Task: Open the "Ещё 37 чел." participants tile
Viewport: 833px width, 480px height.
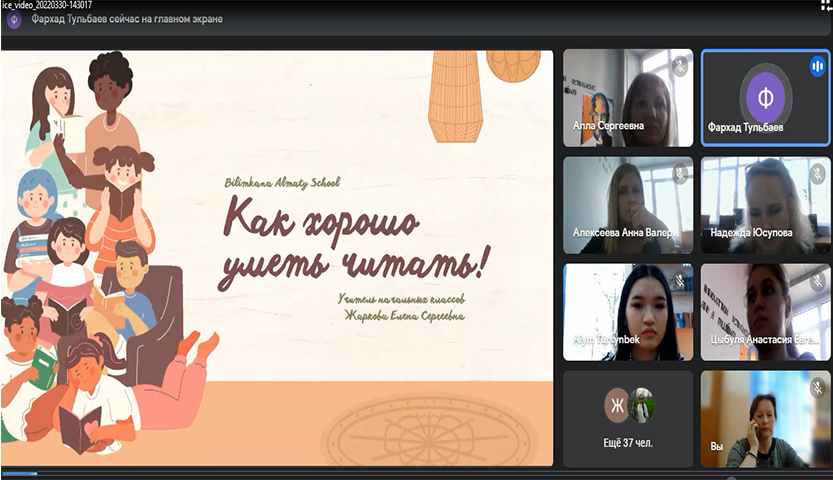Action: (x=628, y=418)
